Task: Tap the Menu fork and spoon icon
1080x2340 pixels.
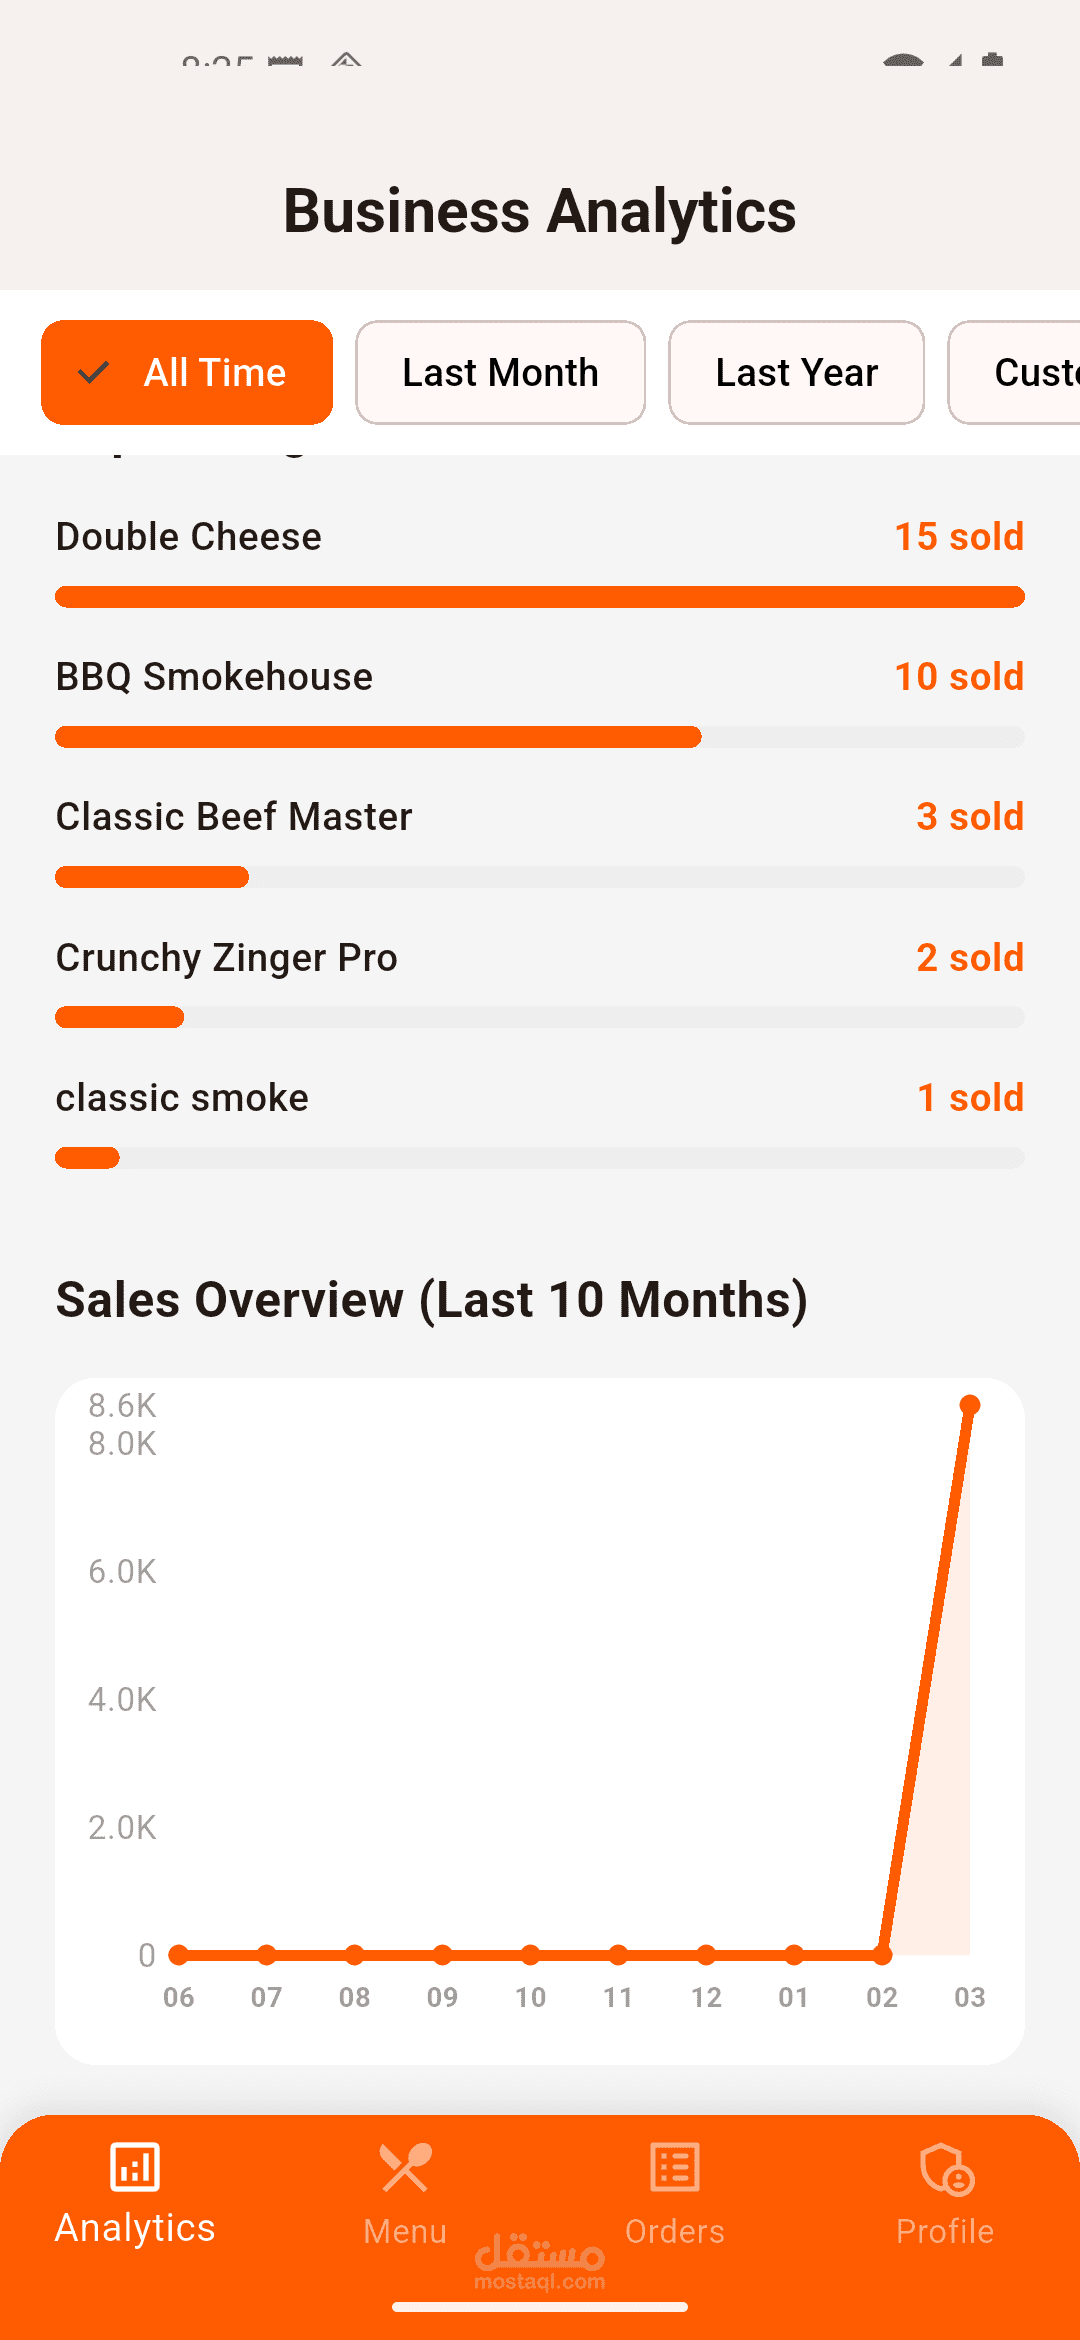Action: point(405,2168)
